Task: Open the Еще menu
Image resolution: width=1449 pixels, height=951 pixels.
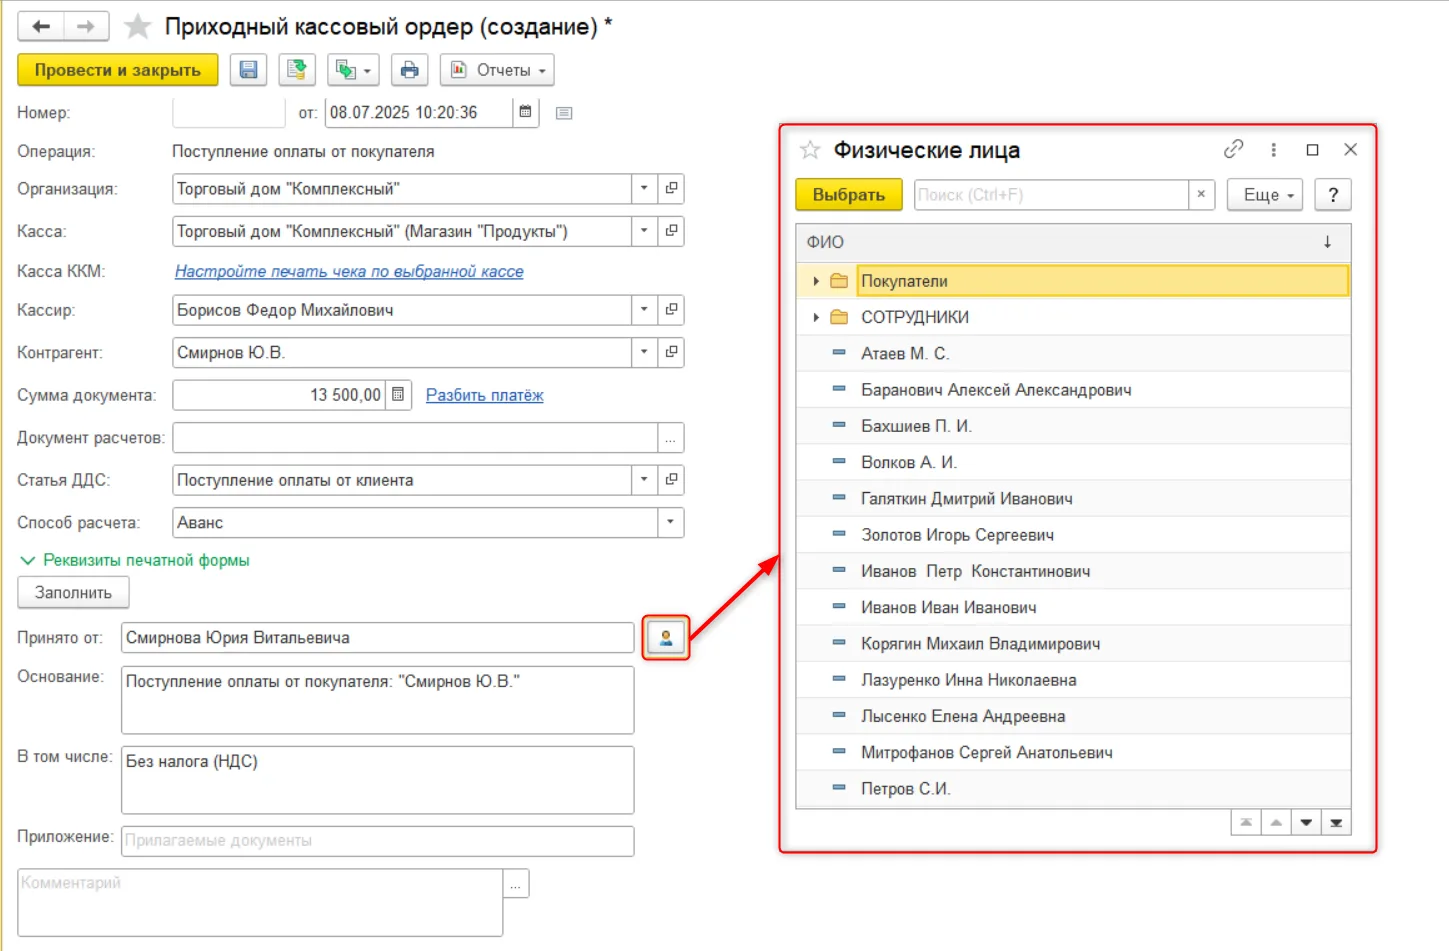Action: tap(1267, 195)
